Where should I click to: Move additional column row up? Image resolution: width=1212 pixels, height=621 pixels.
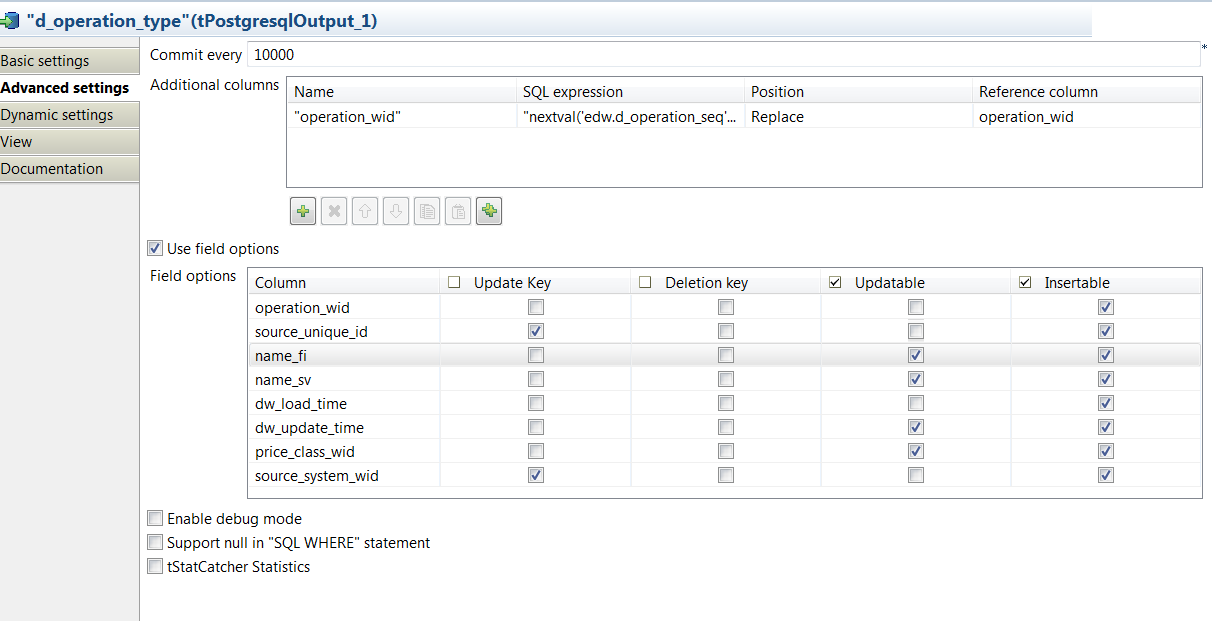365,211
